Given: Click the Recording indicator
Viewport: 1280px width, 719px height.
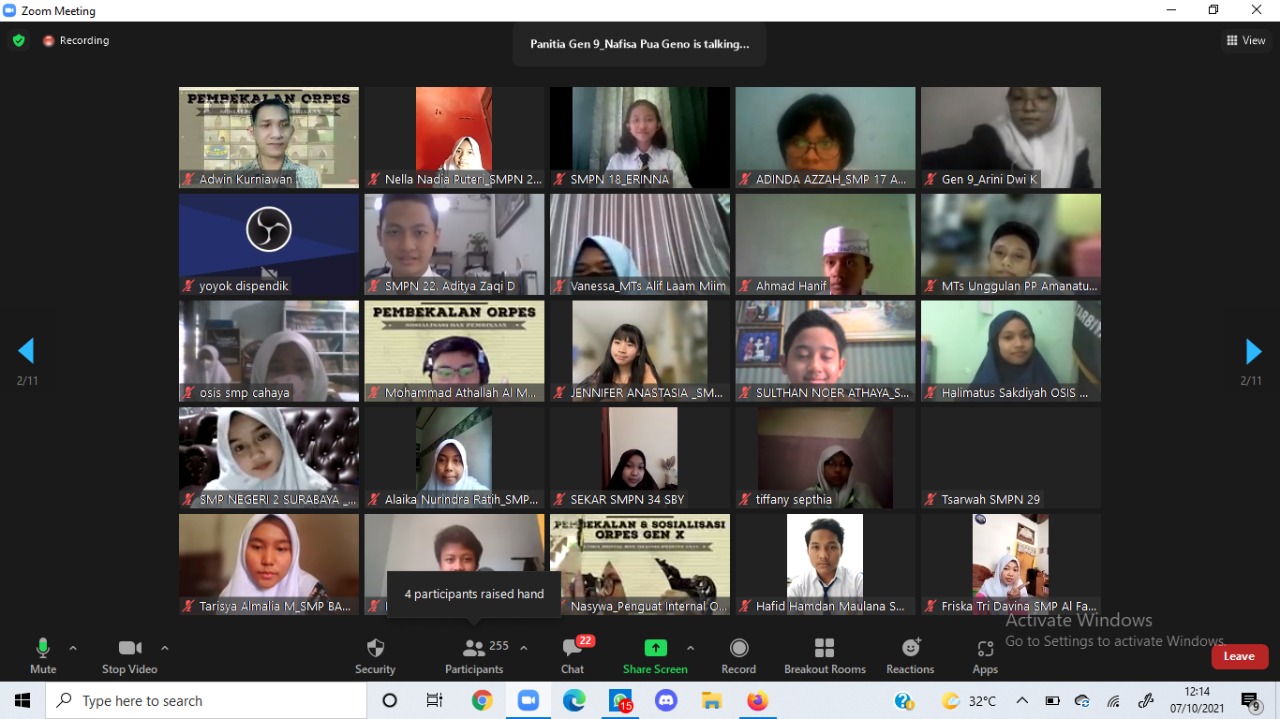Looking at the screenshot, I should [x=76, y=41].
